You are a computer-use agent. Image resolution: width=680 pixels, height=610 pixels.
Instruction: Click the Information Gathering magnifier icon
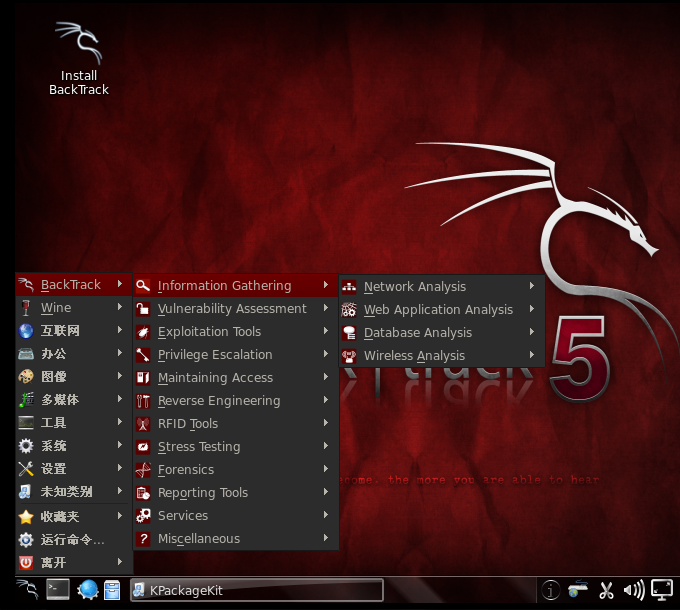coord(143,286)
